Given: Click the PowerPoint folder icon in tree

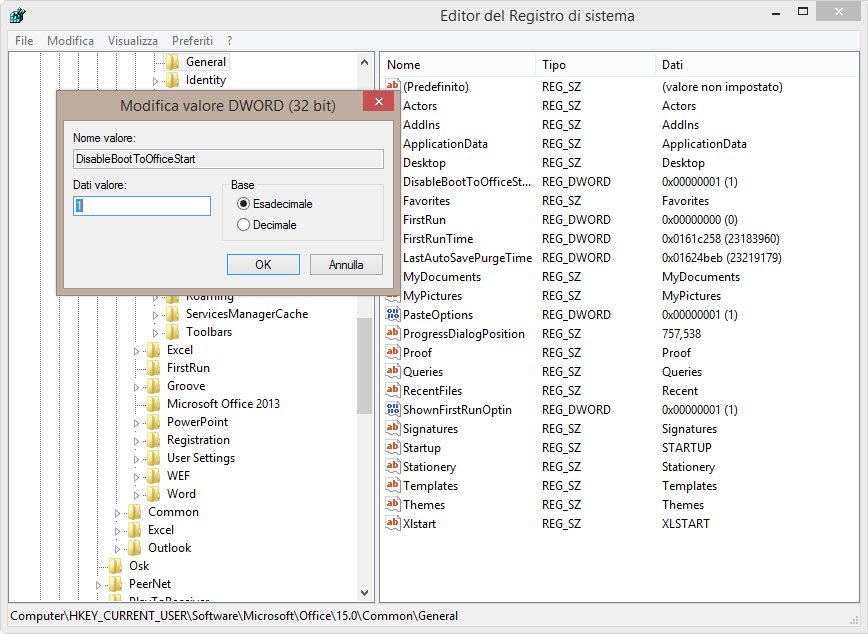Looking at the screenshot, I should pyautogui.click(x=152, y=422).
